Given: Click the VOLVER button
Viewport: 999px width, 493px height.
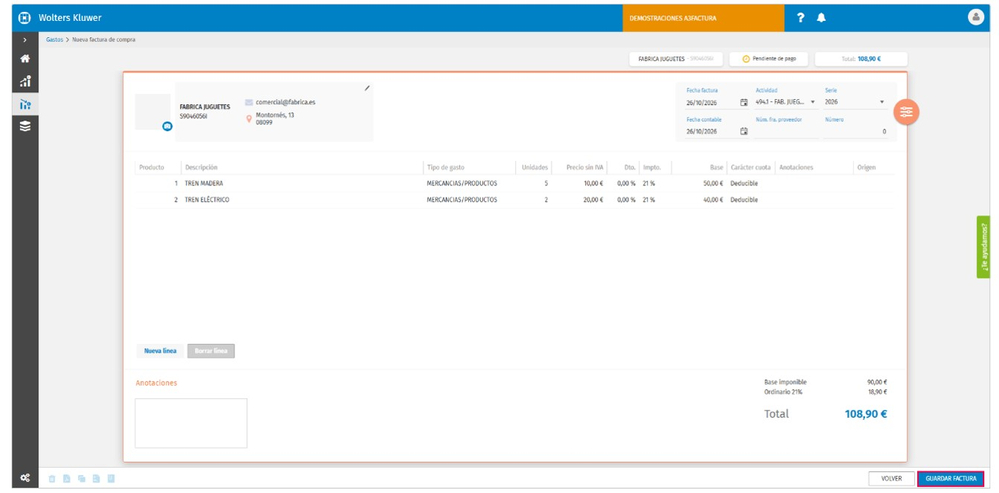Looking at the screenshot, I should (x=891, y=478).
